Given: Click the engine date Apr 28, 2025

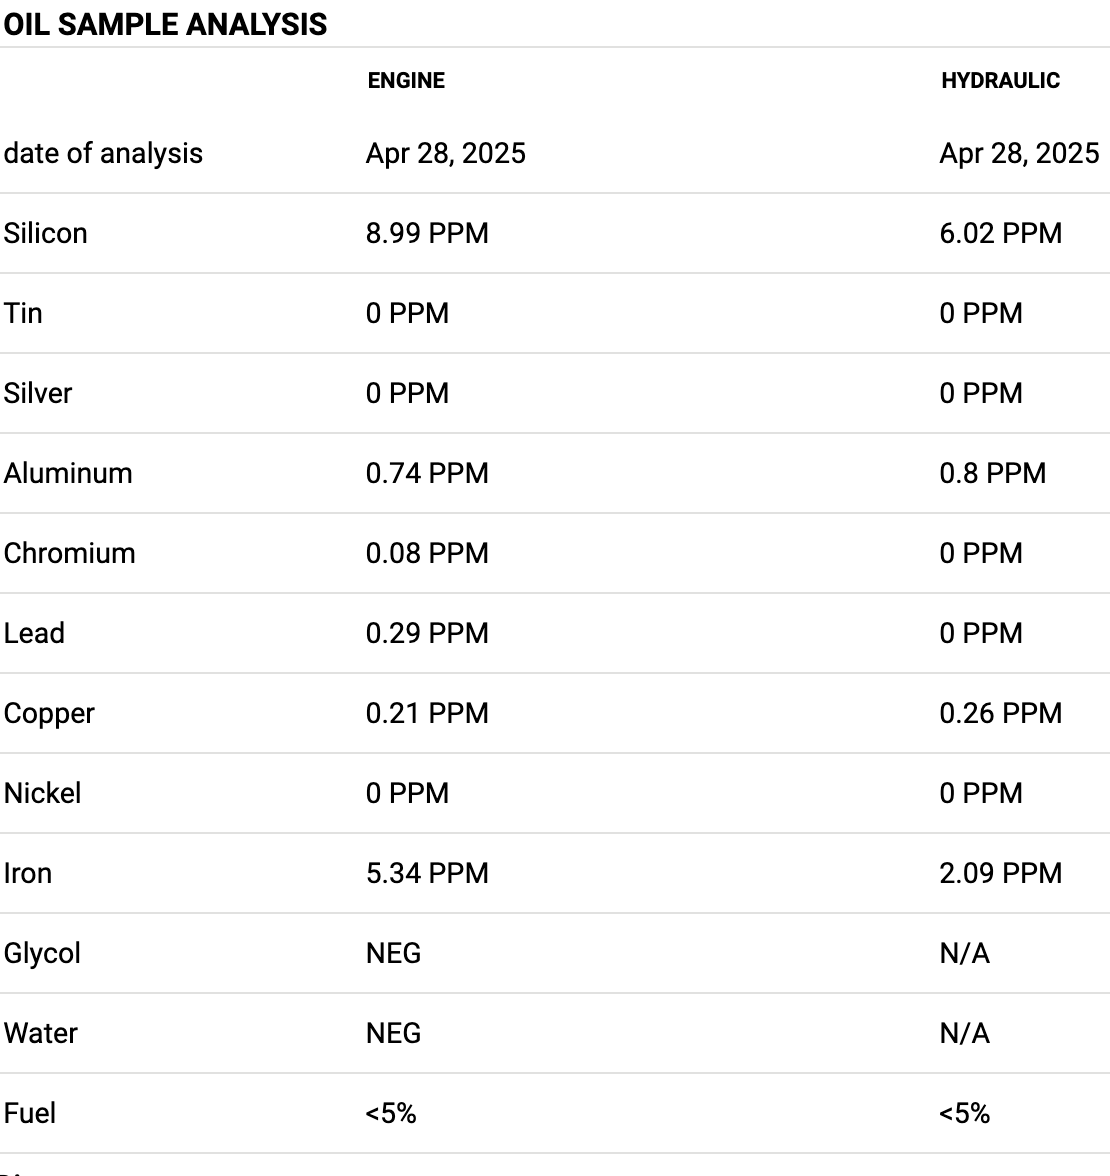Looking at the screenshot, I should tap(446, 154).
